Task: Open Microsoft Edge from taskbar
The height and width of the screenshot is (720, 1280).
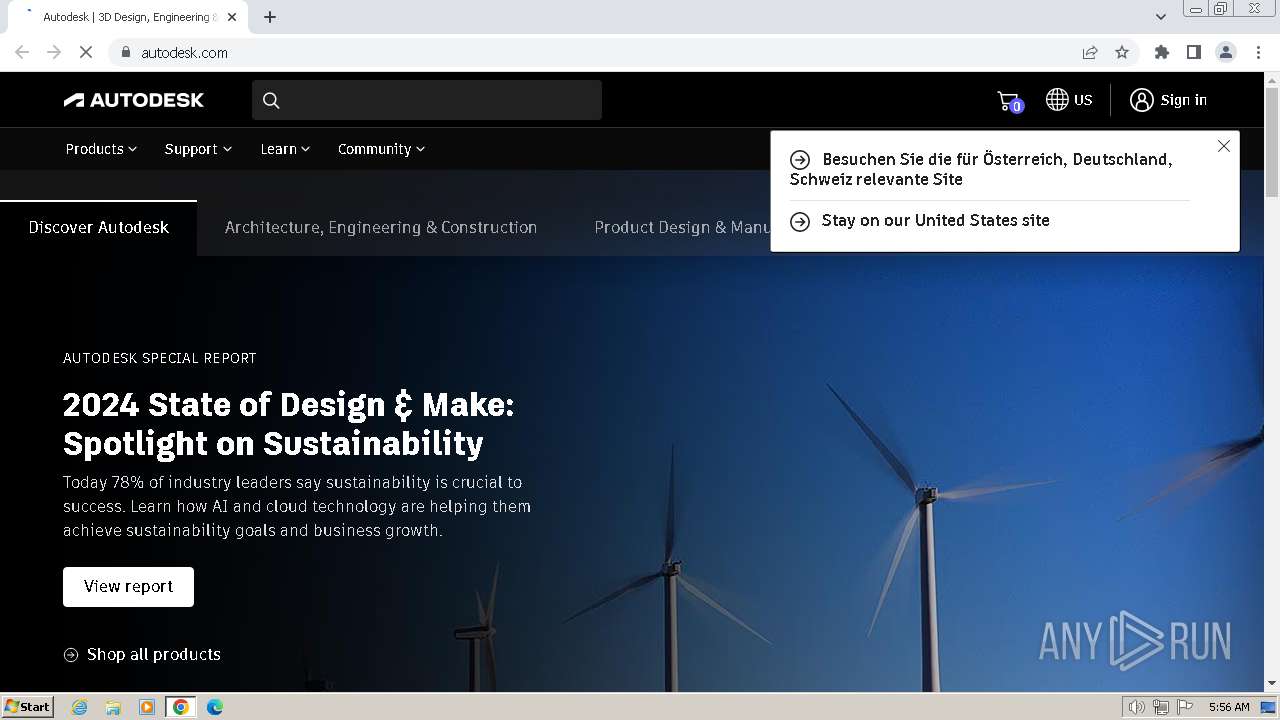Action: (215, 707)
